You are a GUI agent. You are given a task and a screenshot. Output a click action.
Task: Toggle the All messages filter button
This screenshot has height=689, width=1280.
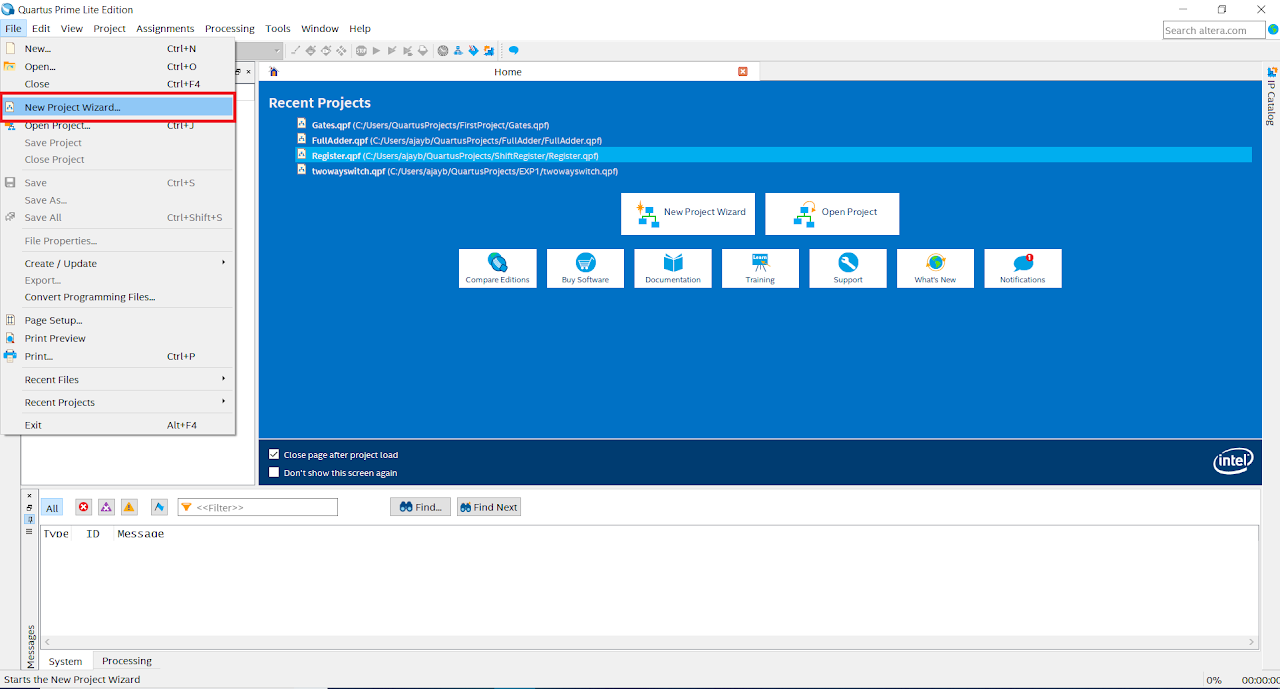click(52, 508)
